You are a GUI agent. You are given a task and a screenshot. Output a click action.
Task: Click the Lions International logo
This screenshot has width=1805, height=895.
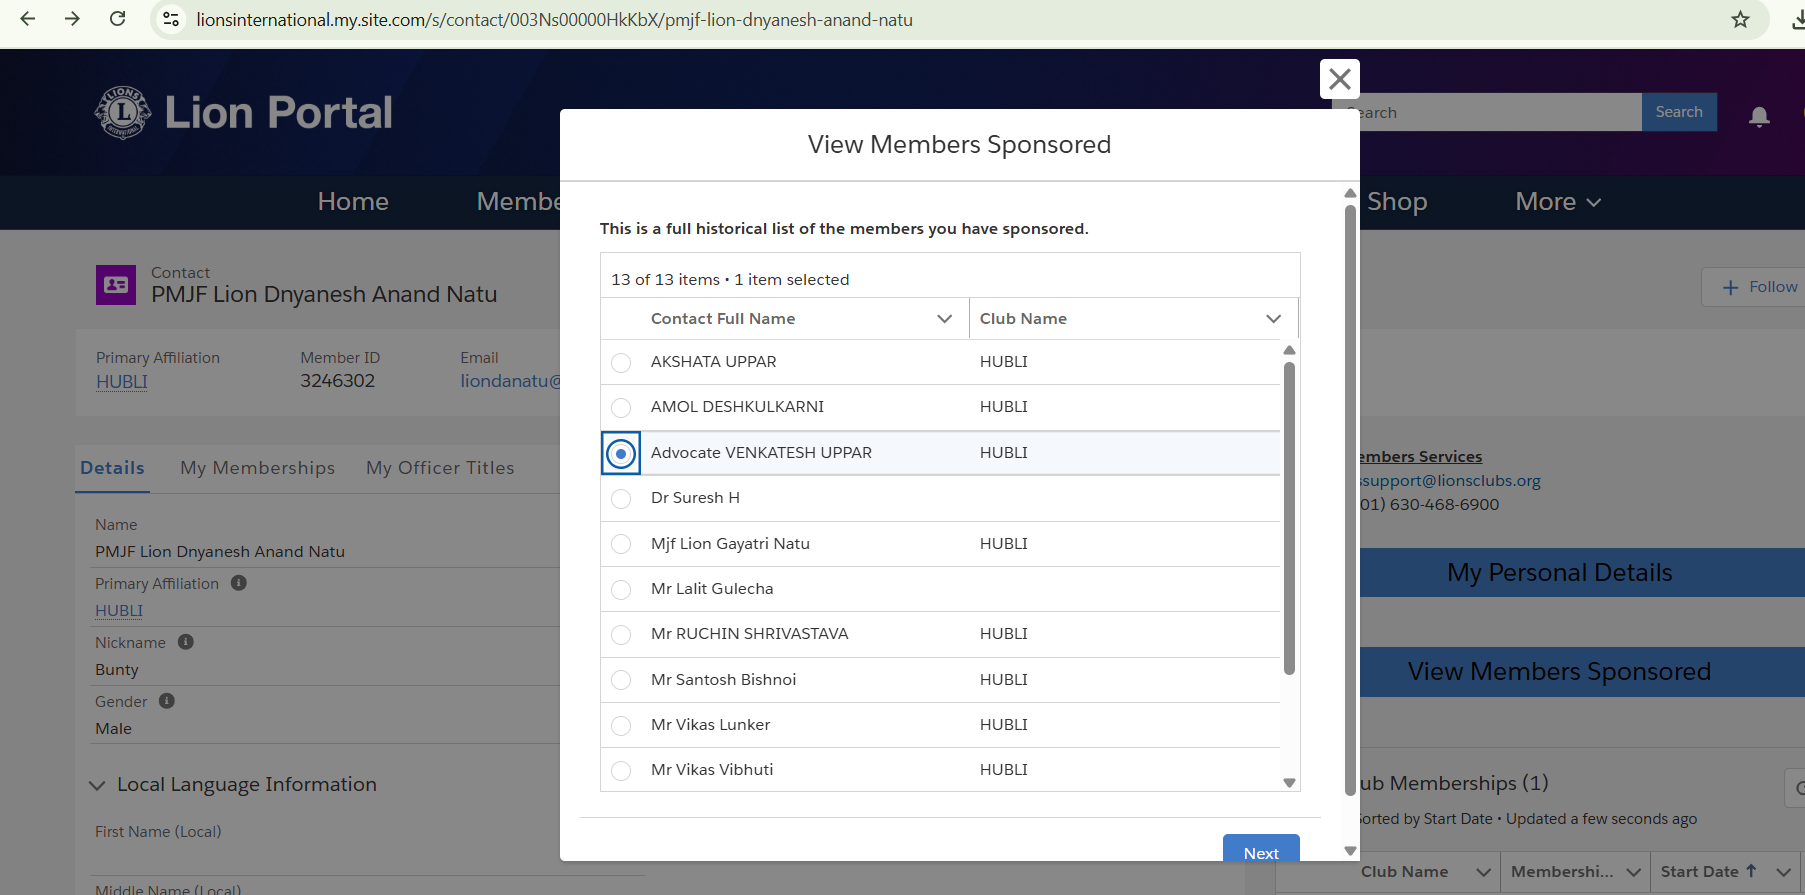point(123,112)
